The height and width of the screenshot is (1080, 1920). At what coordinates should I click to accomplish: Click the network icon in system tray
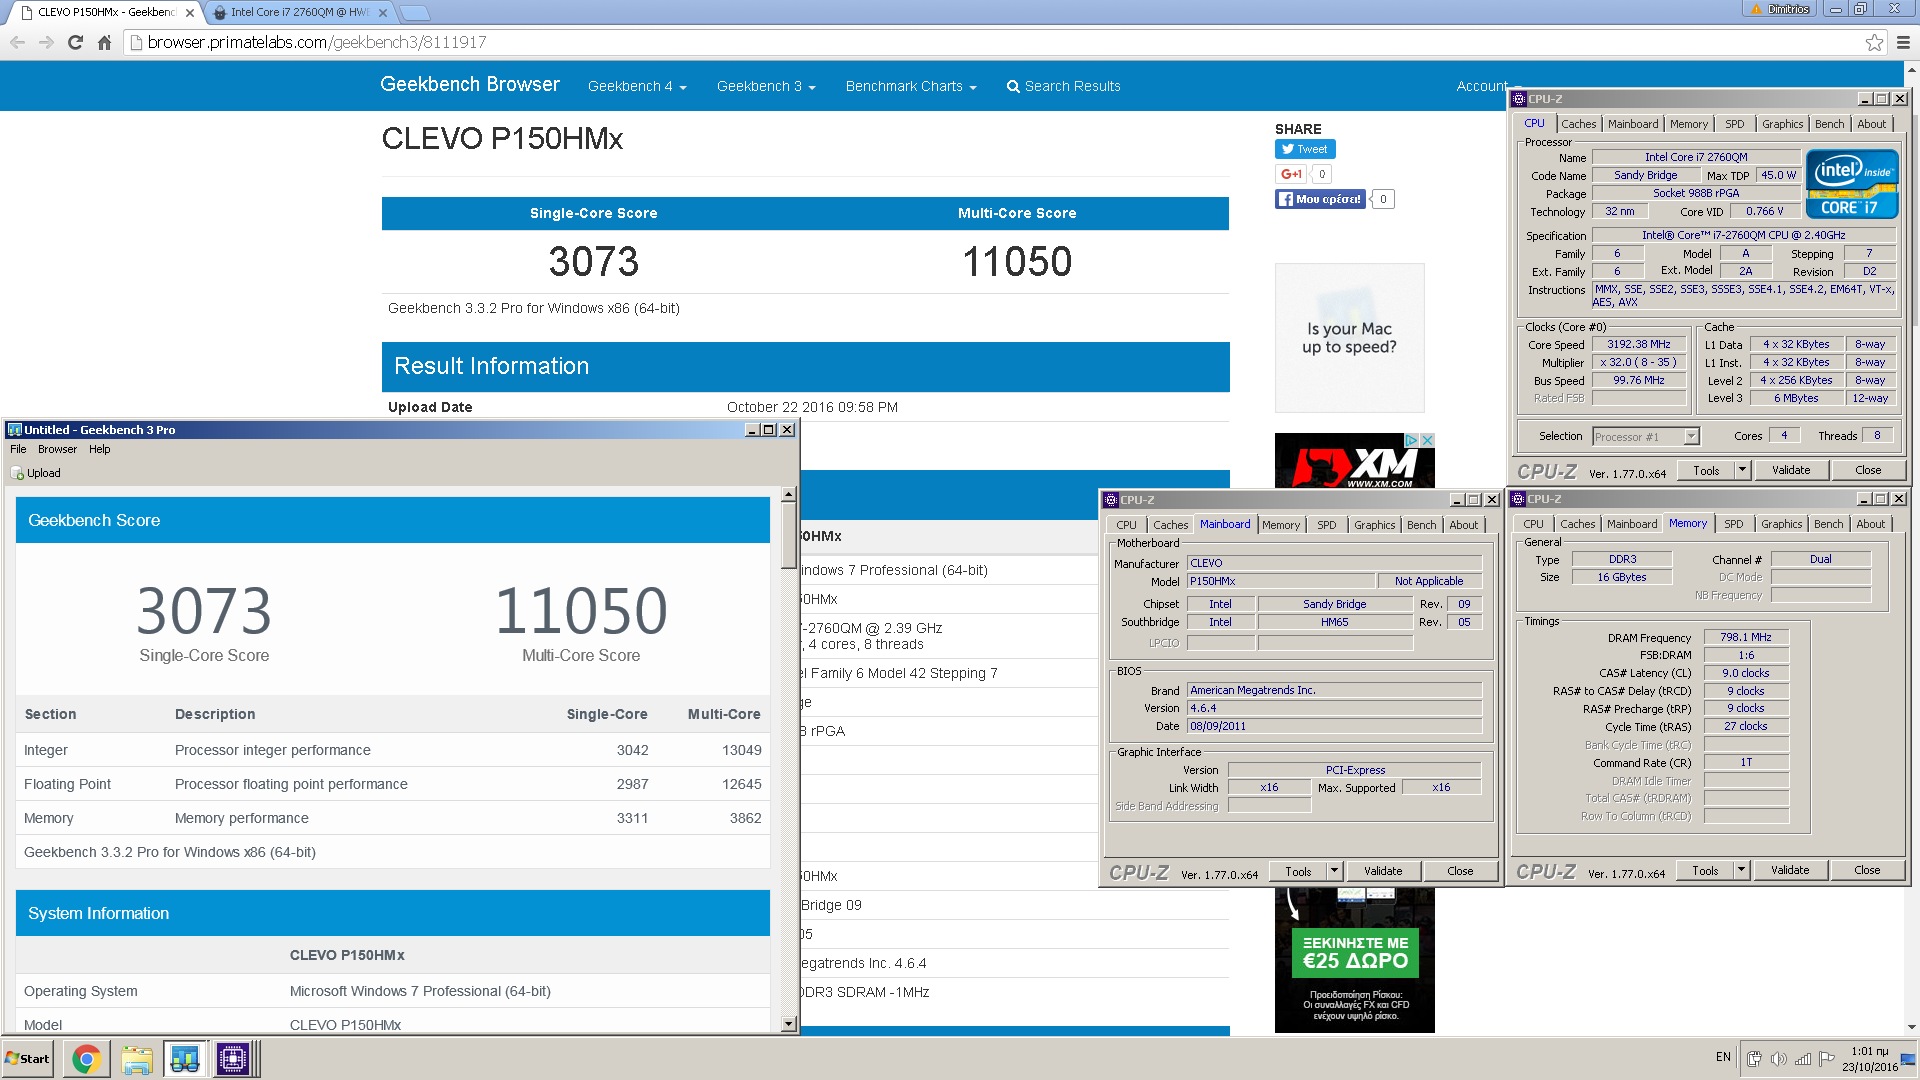[x=1803, y=1059]
